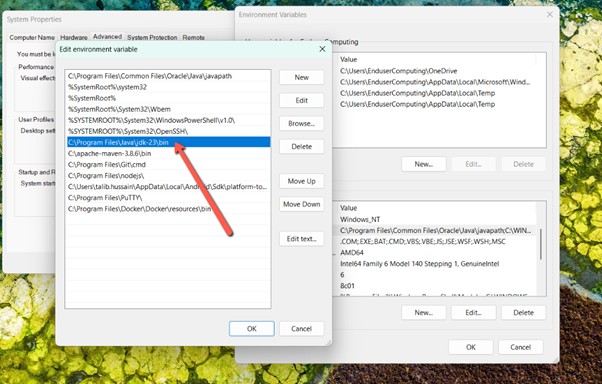The image size is (602, 384).
Task: Click OK in Environment Variables window
Action: [x=471, y=347]
